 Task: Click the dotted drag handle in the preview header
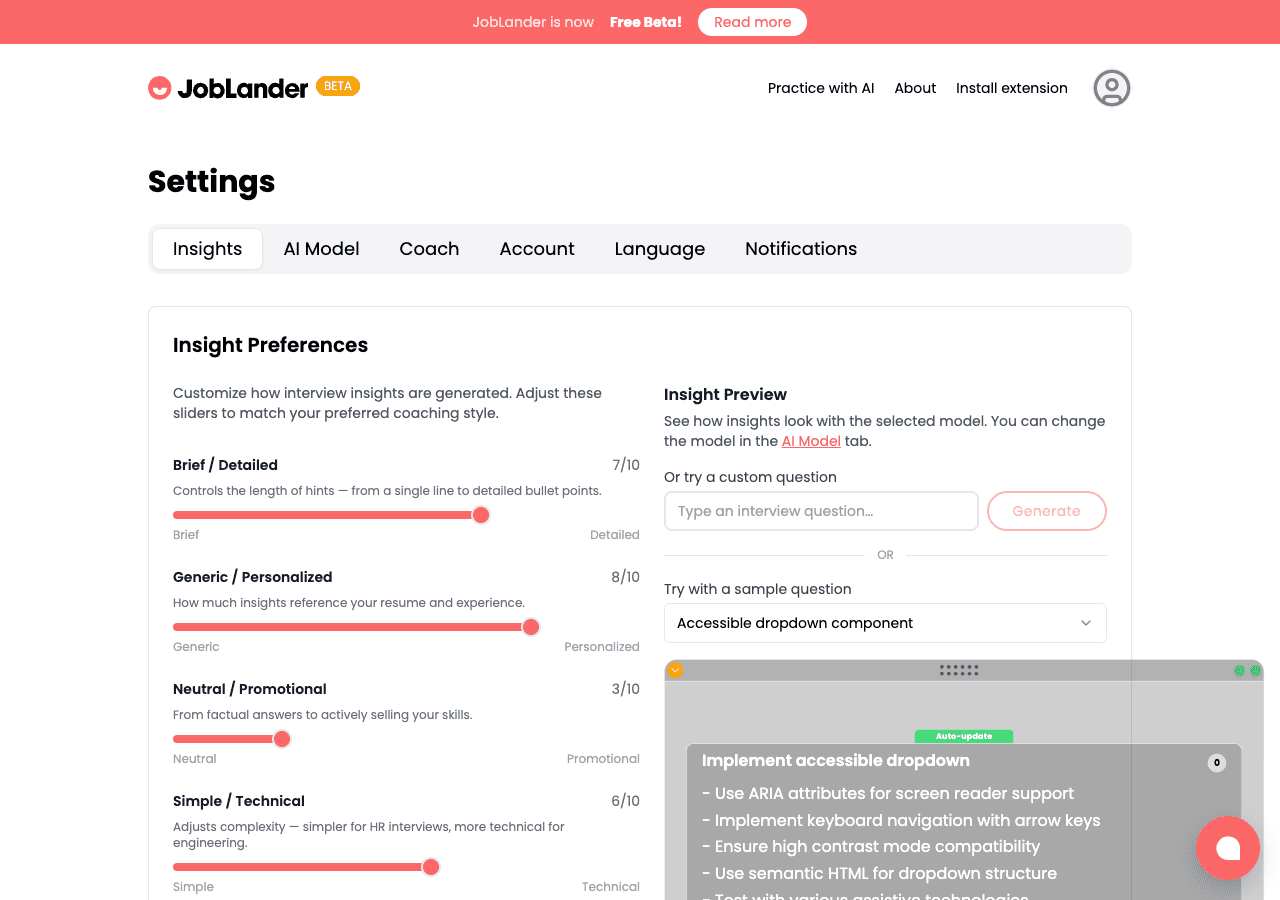click(959, 670)
